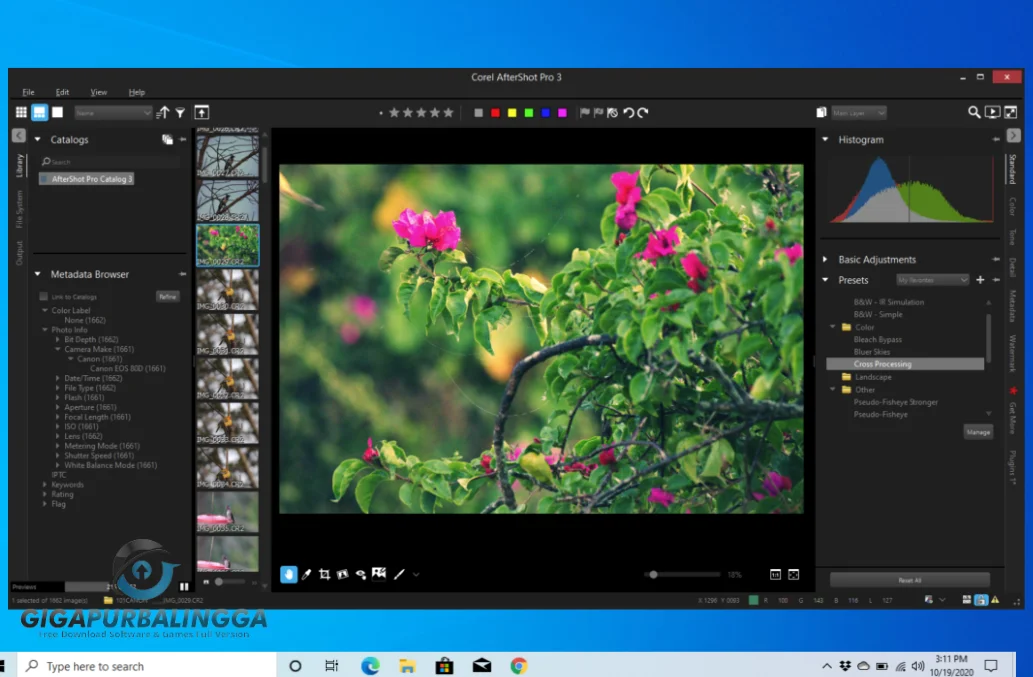Apply the yellow color label
This screenshot has height=677, width=1033.
click(x=512, y=113)
